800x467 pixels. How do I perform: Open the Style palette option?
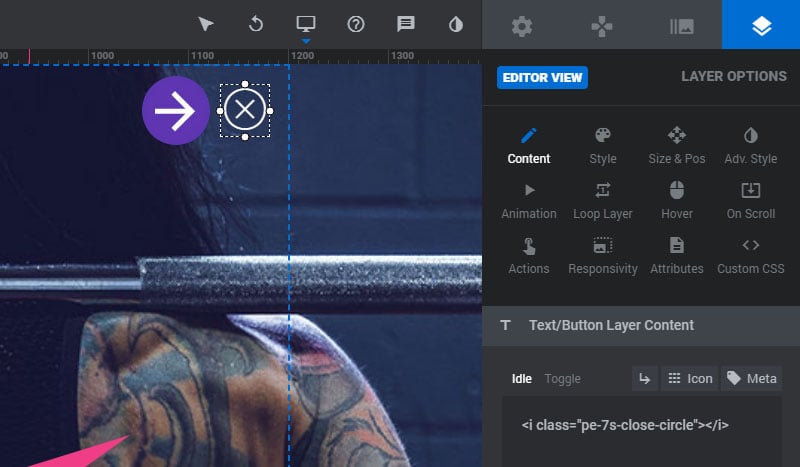603,146
